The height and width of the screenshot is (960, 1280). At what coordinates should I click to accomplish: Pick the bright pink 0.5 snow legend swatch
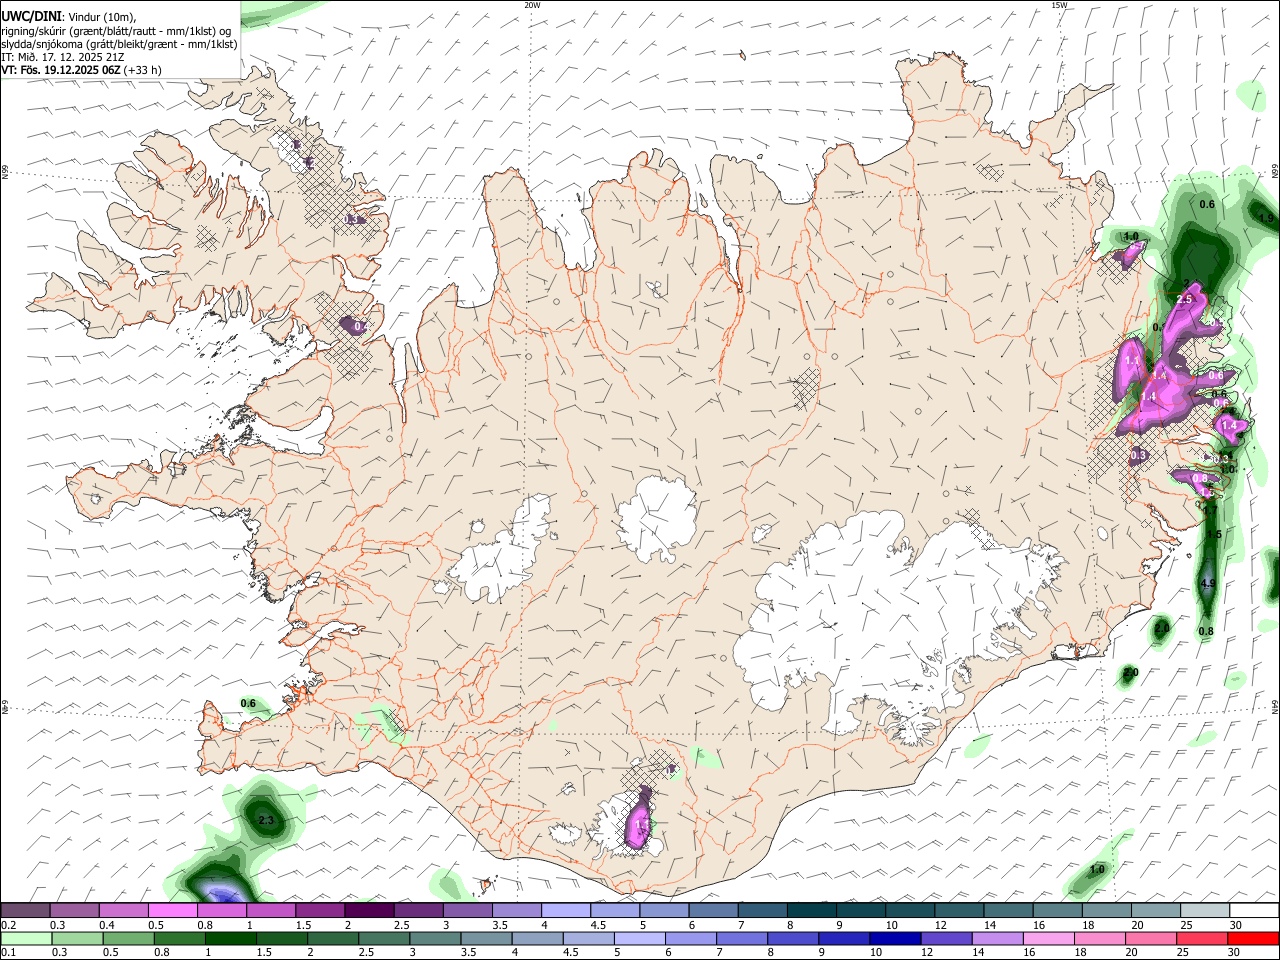coord(172,911)
